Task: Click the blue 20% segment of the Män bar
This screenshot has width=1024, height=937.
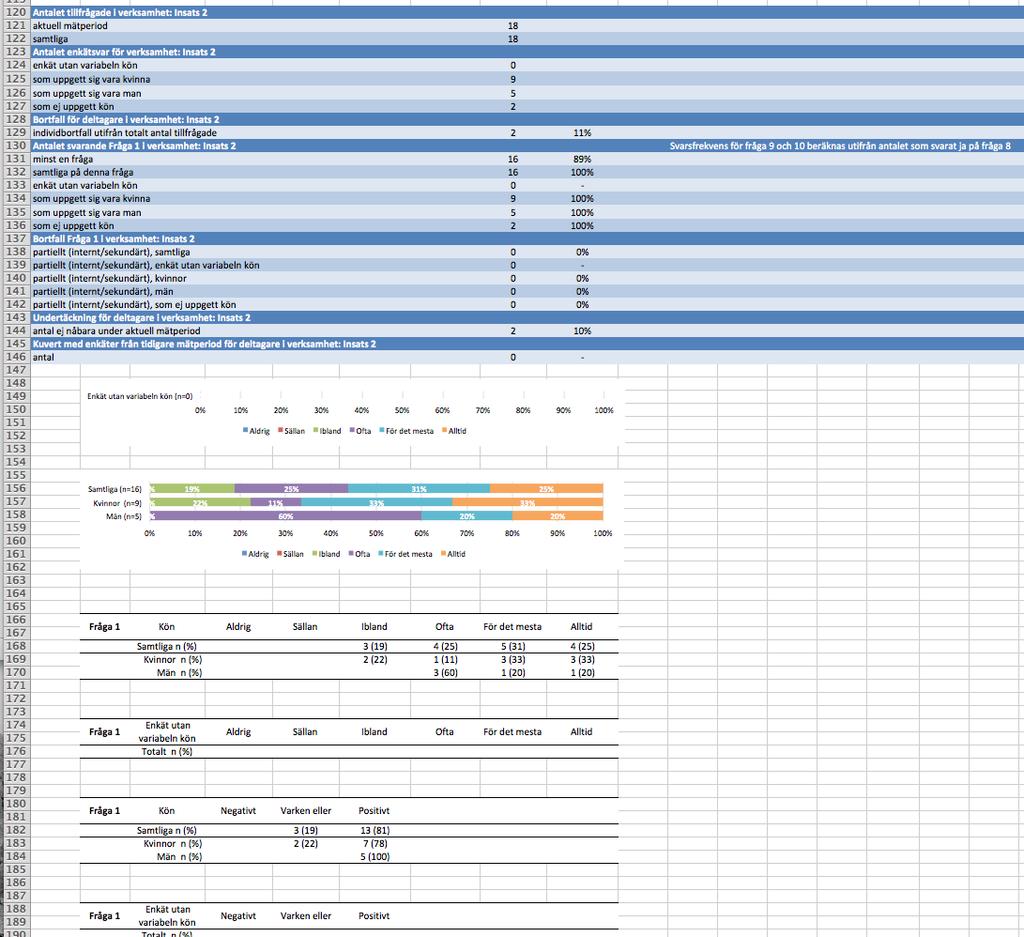Action: coord(467,516)
